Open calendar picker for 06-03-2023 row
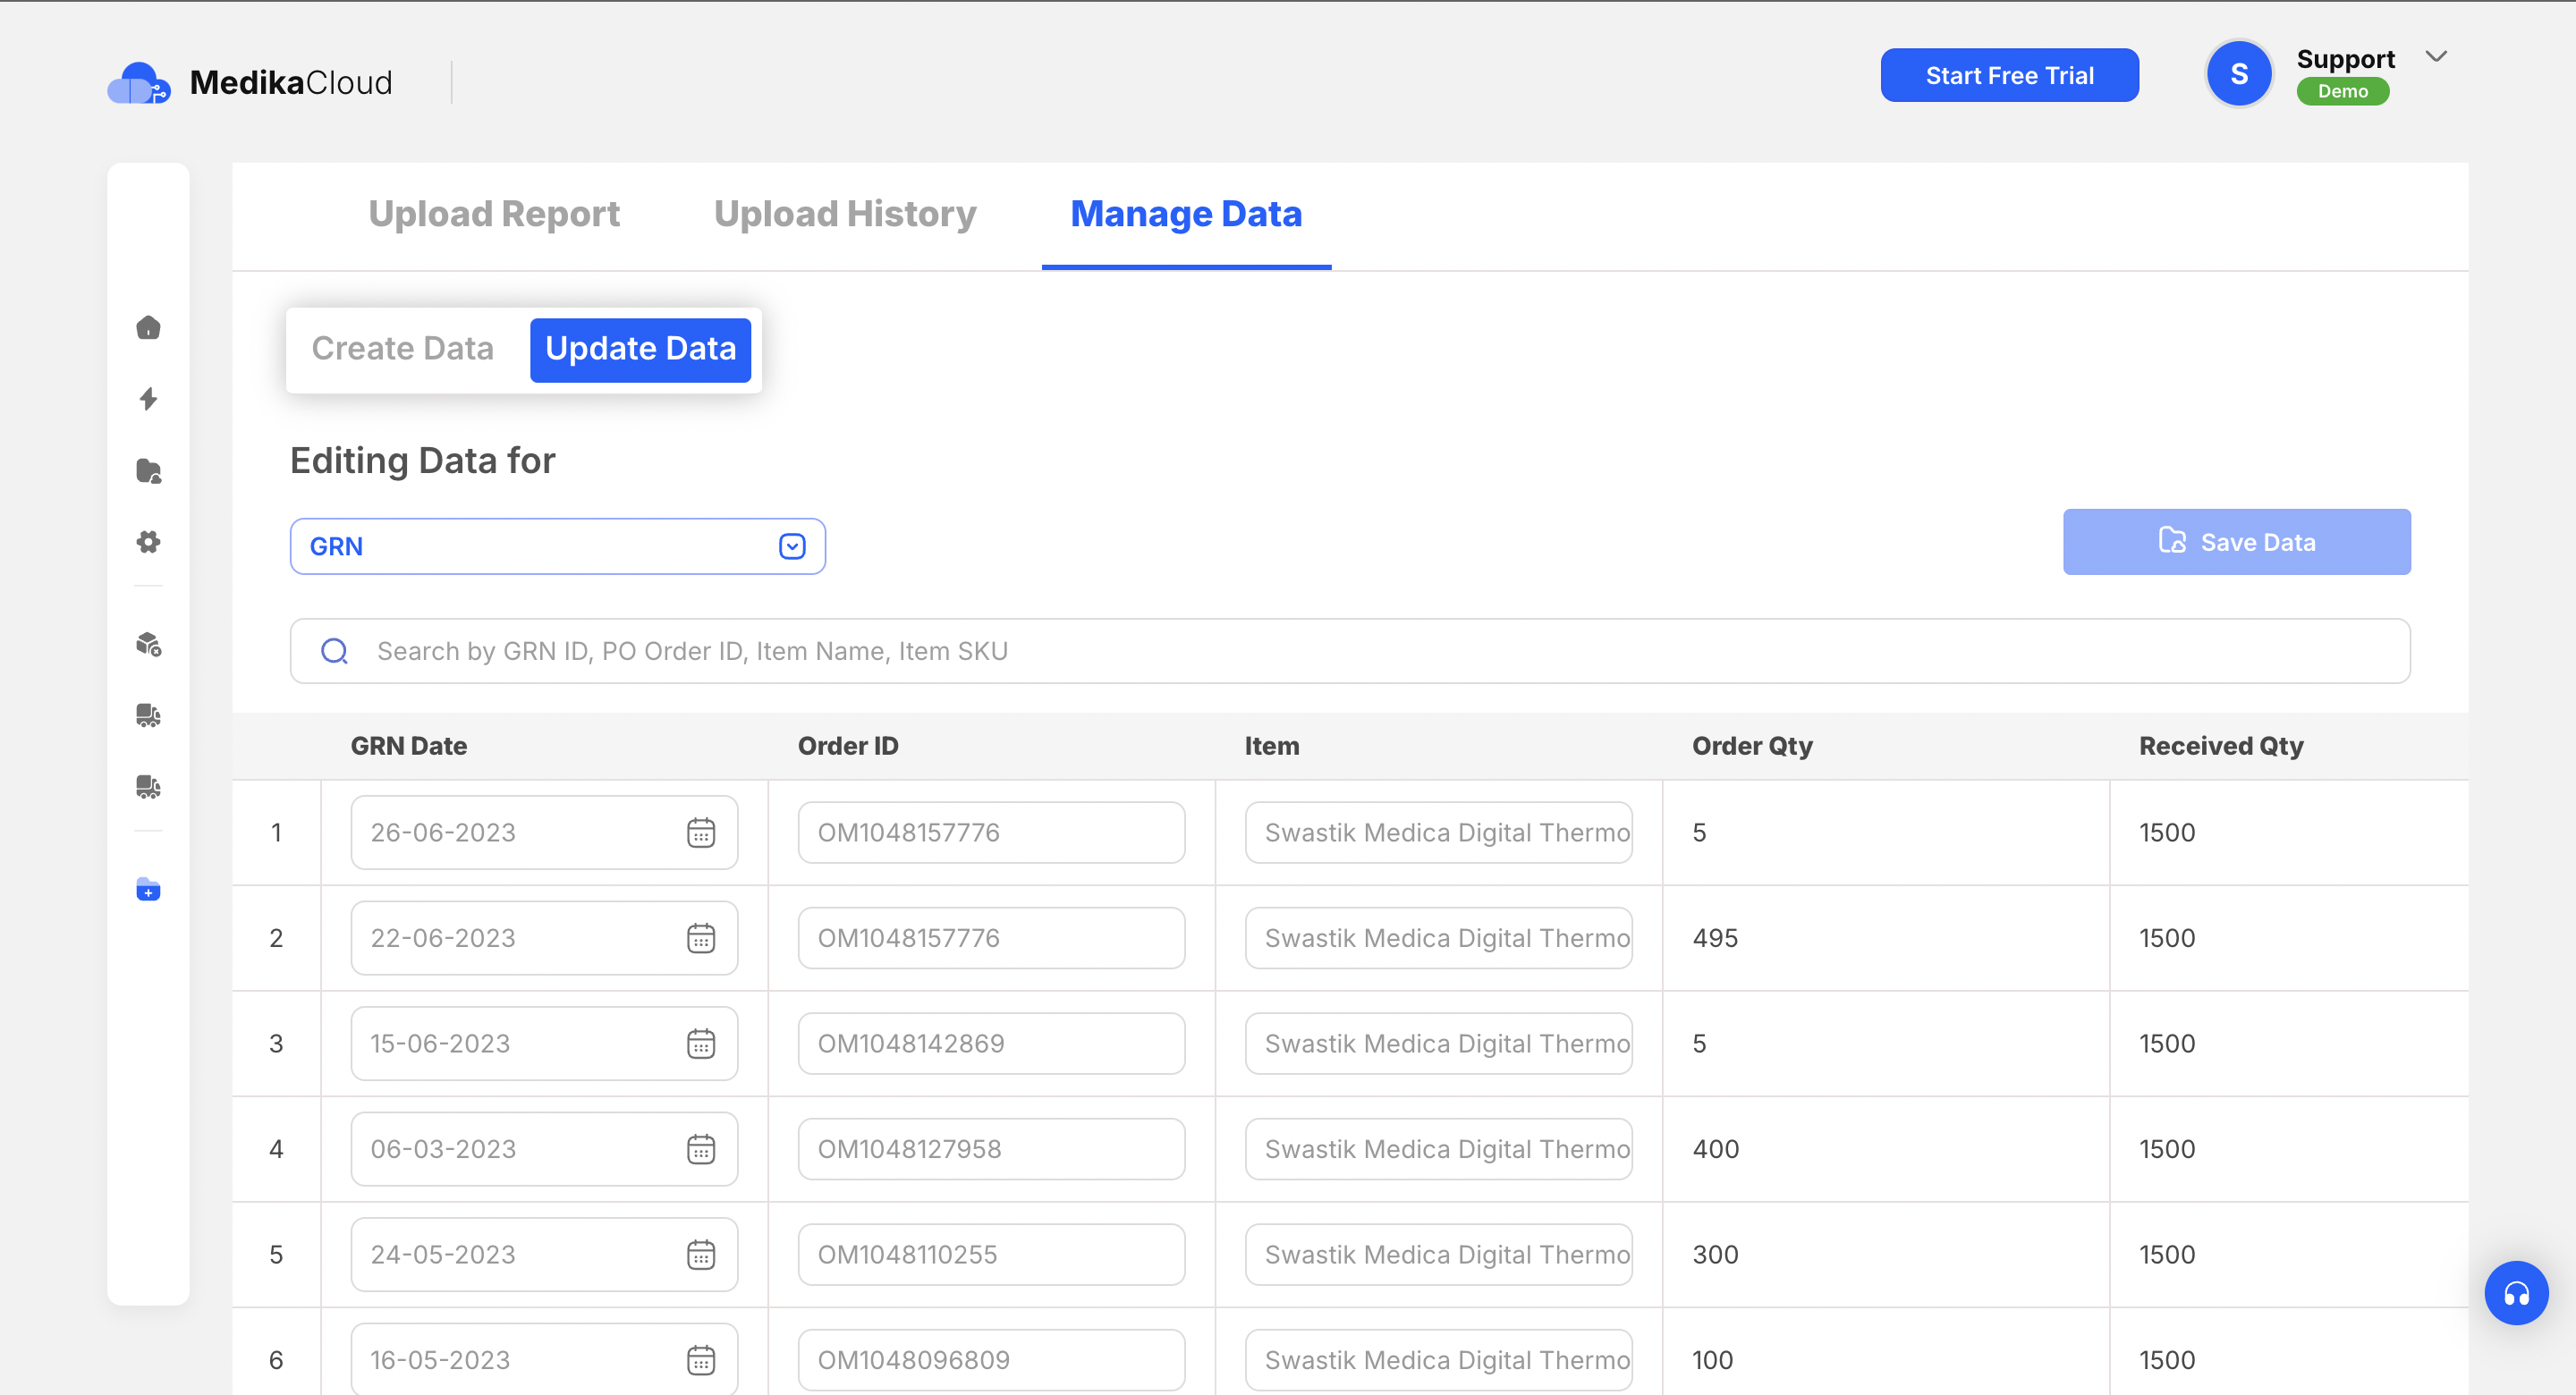The image size is (2576, 1395). [701, 1149]
